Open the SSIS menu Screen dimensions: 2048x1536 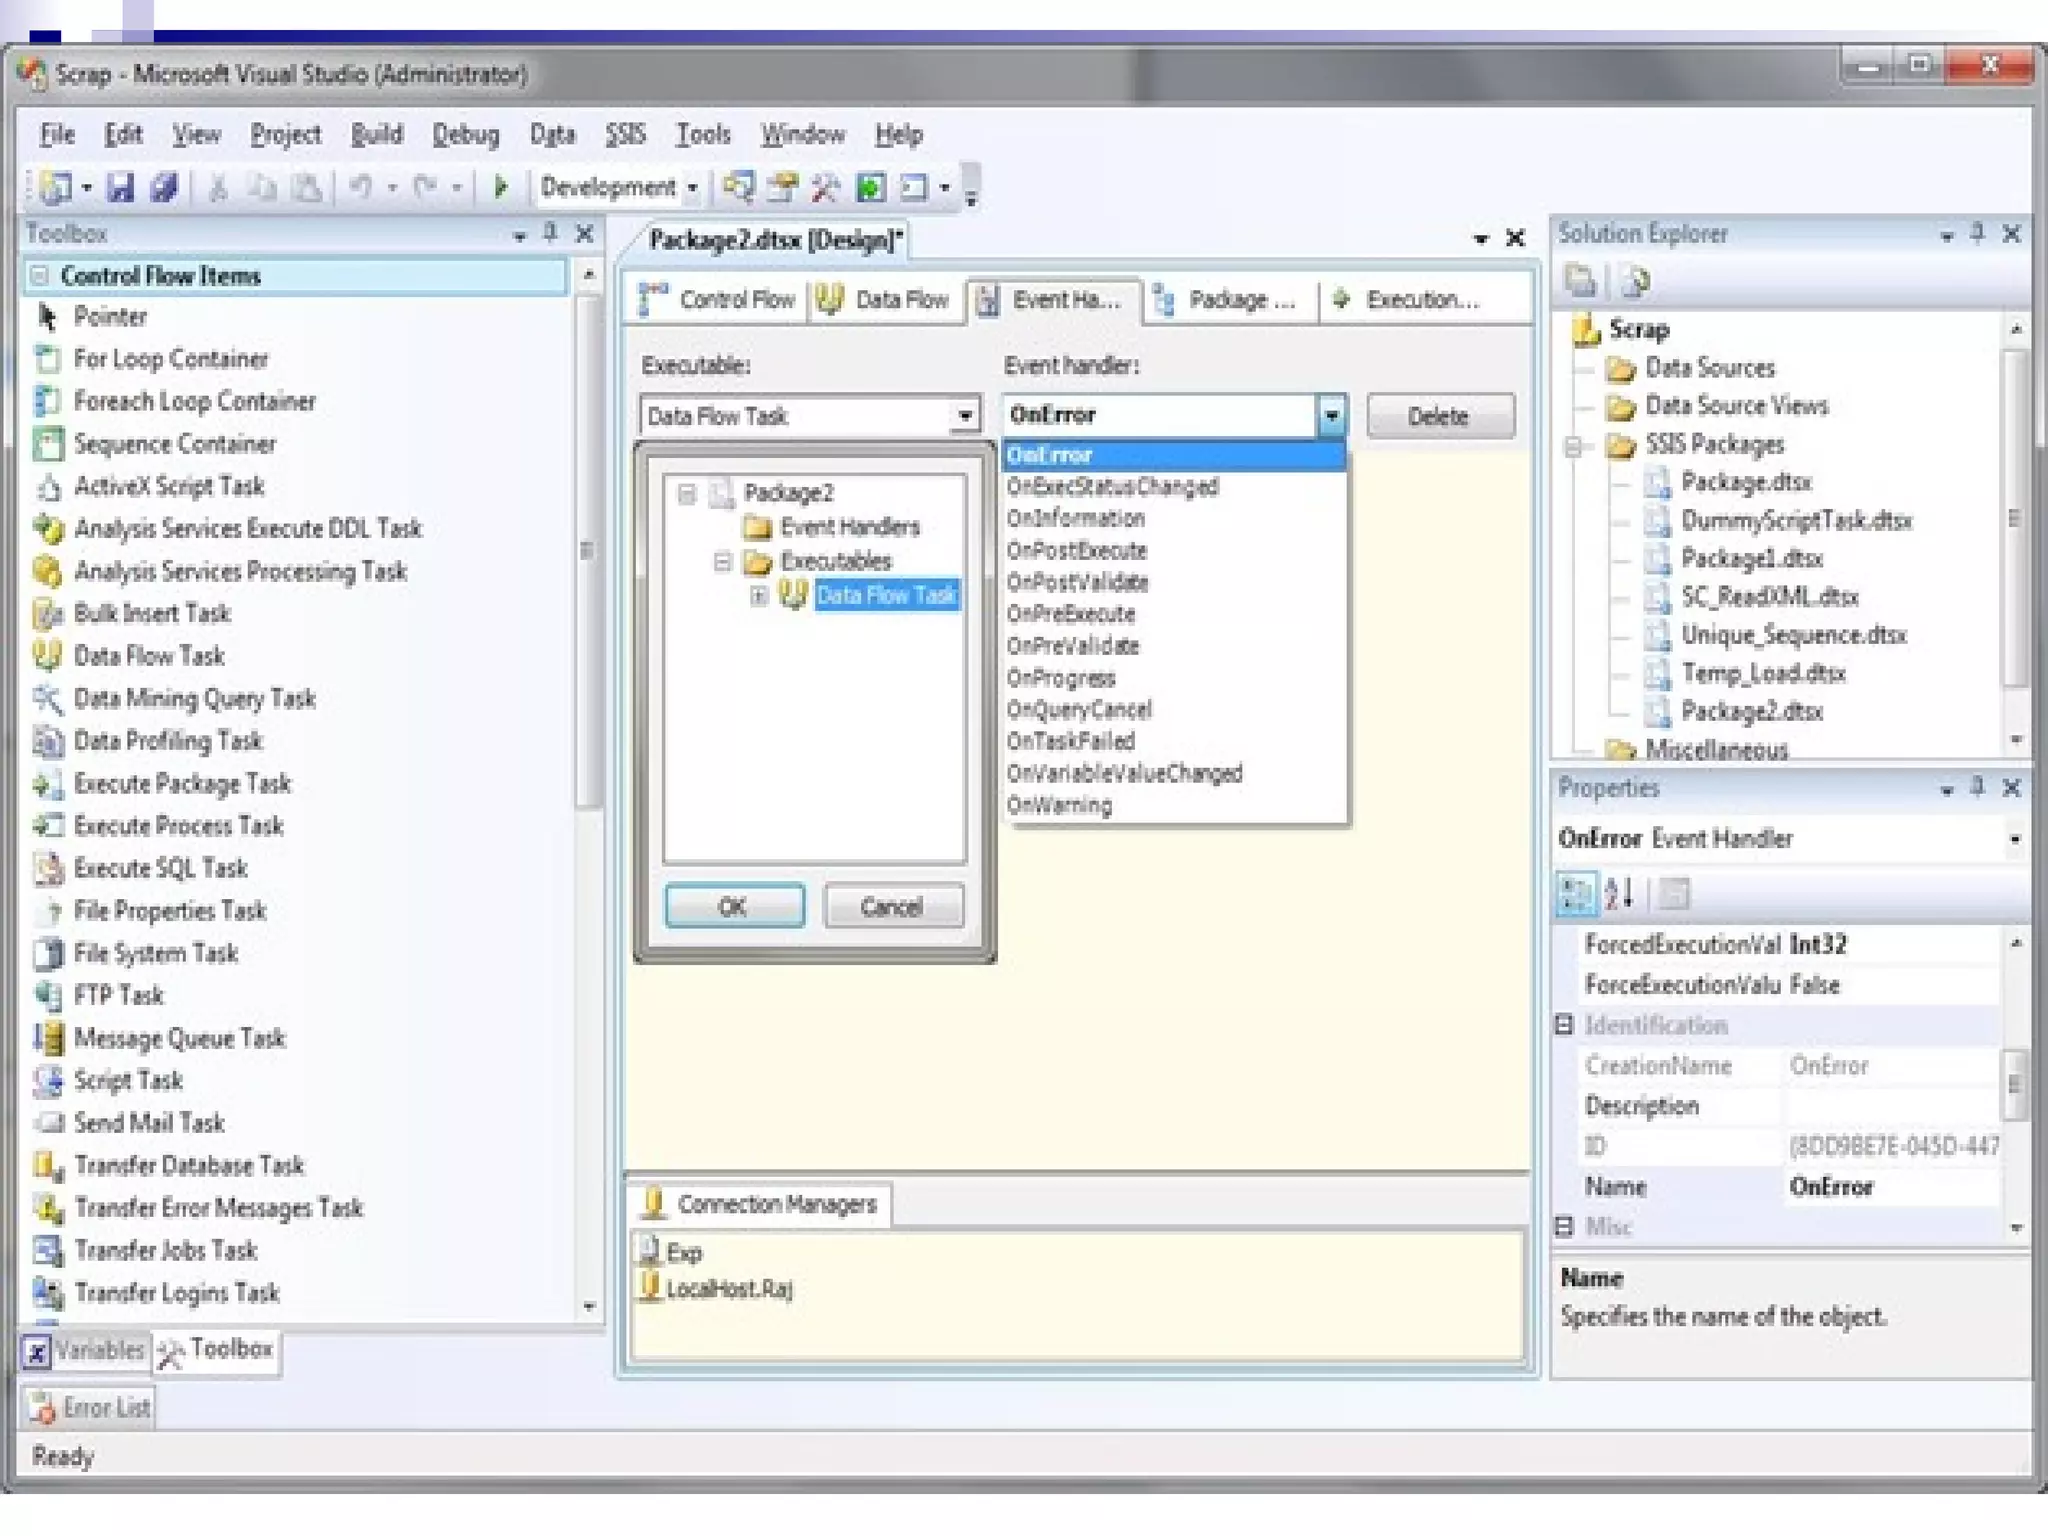click(x=625, y=134)
